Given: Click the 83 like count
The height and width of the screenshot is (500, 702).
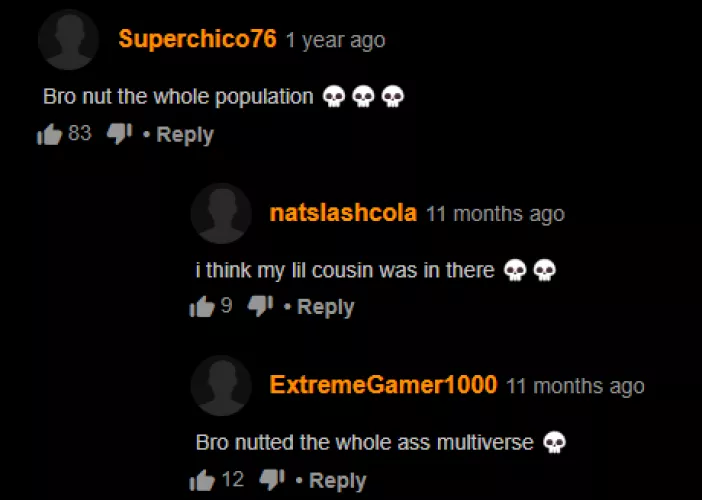Looking at the screenshot, I should pos(80,133).
